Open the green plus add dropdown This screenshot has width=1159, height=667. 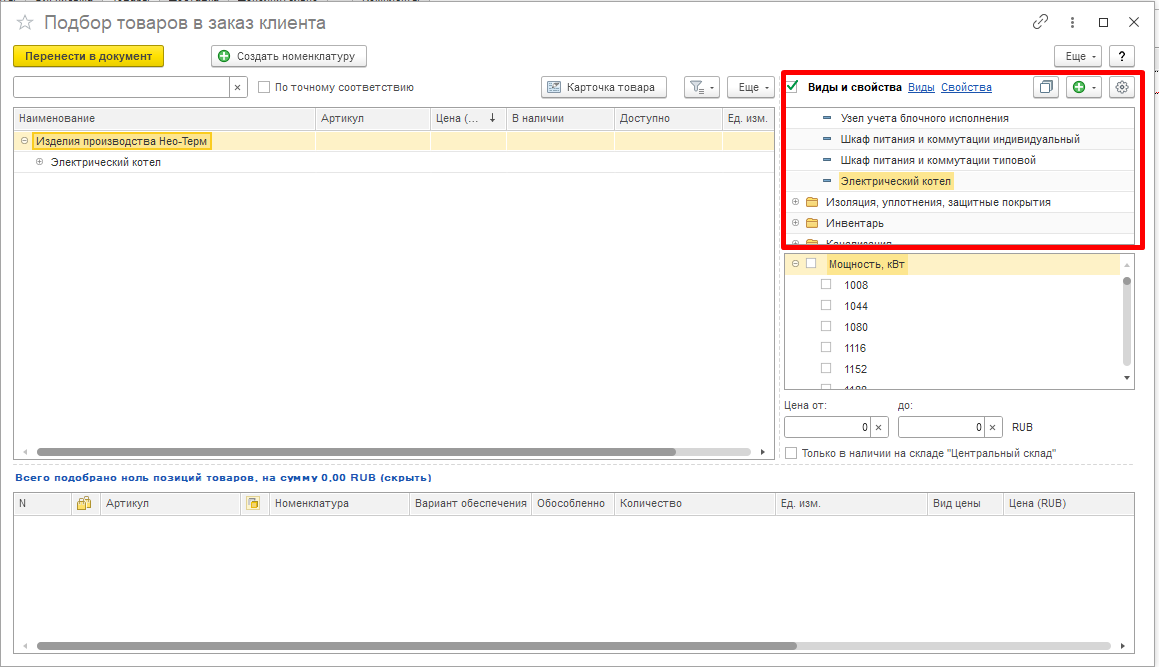pyautogui.click(x=1084, y=87)
